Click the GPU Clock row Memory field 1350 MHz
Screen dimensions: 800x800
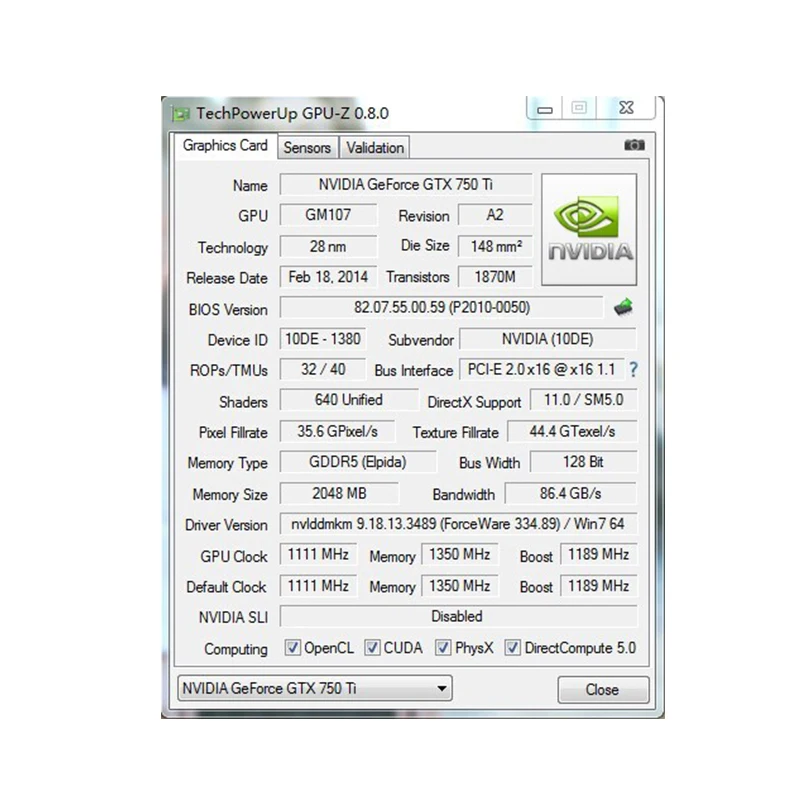[460, 555]
